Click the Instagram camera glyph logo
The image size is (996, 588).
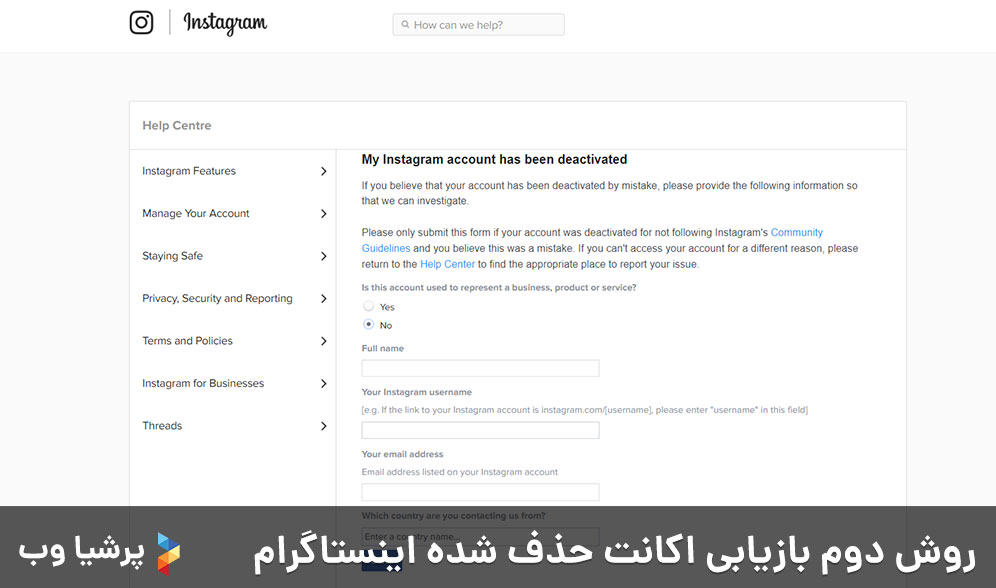[x=141, y=22]
